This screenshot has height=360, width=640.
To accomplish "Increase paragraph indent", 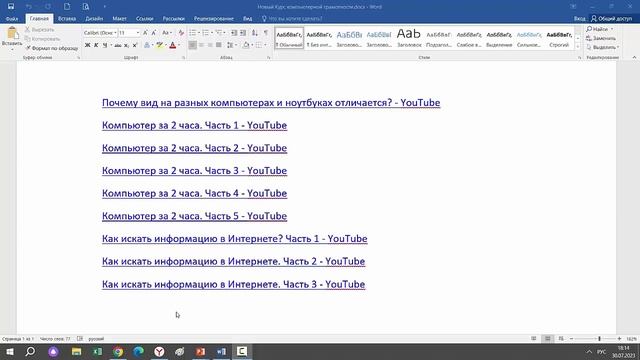I will (x=243, y=33).
